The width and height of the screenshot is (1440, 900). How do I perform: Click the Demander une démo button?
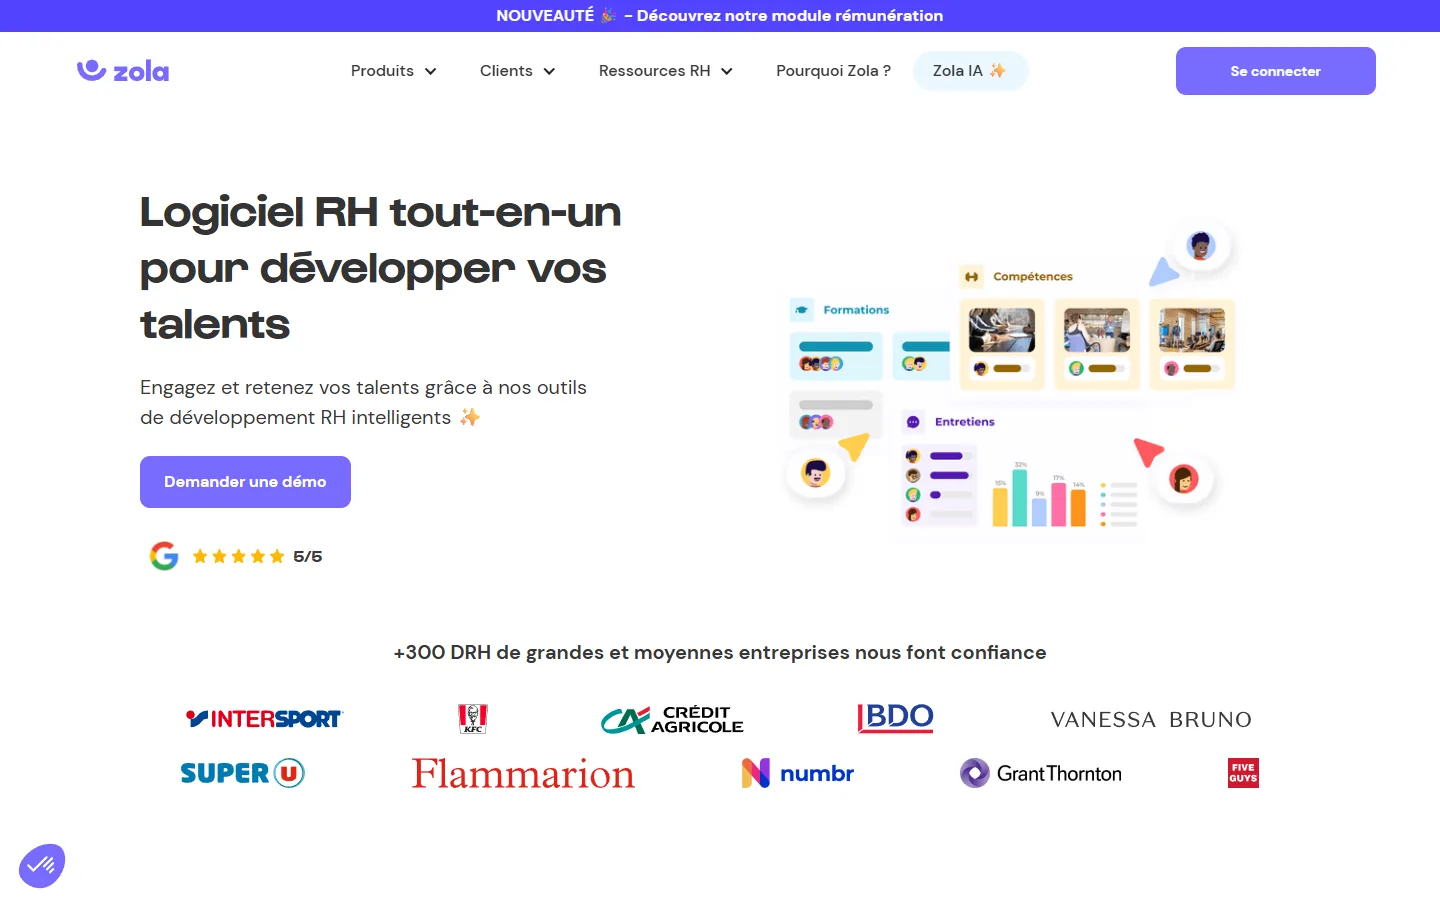pos(245,482)
